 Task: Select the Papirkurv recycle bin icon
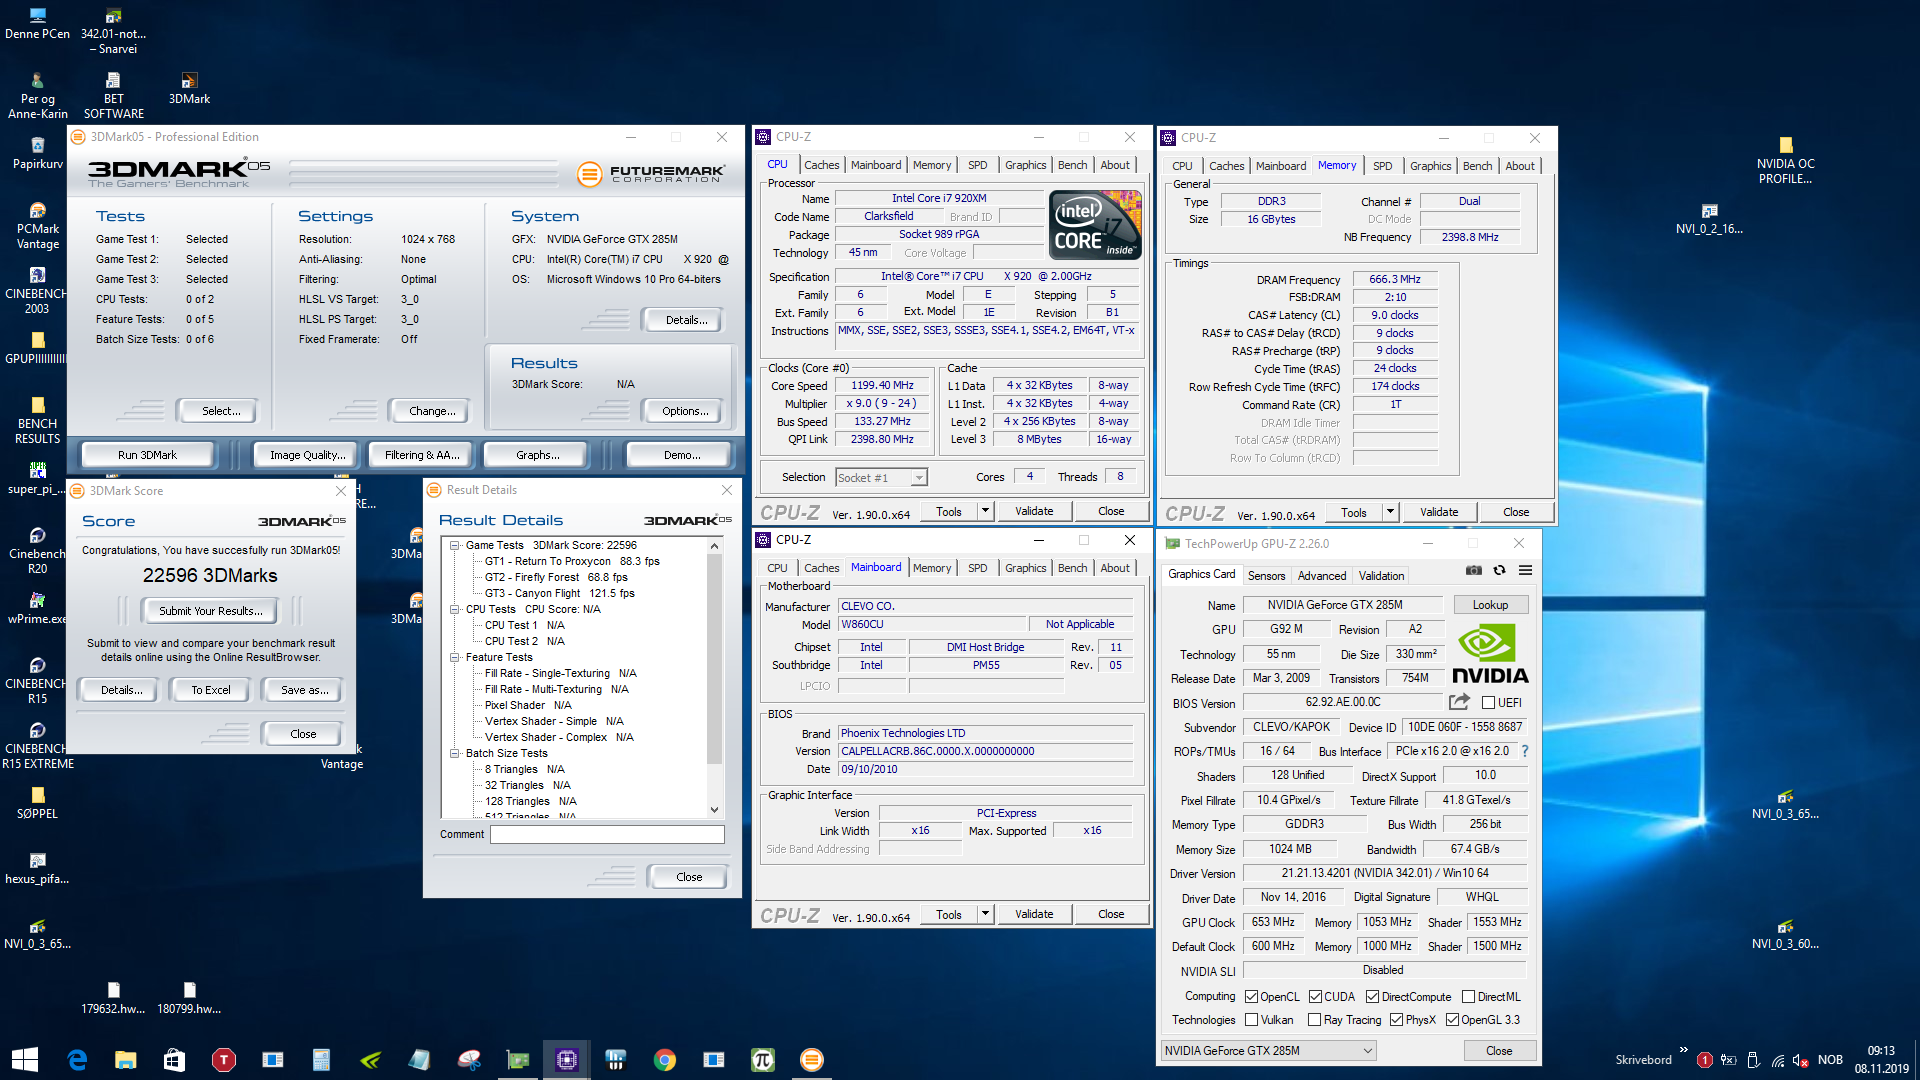(37, 154)
